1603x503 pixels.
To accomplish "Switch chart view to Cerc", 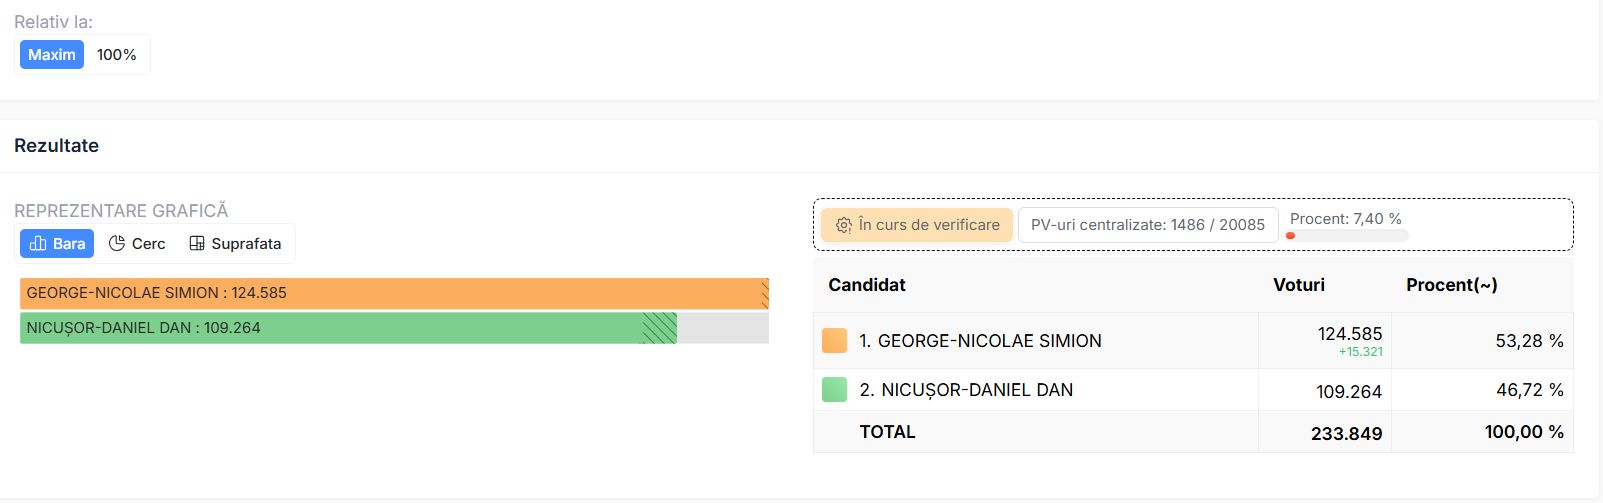I will click(137, 243).
